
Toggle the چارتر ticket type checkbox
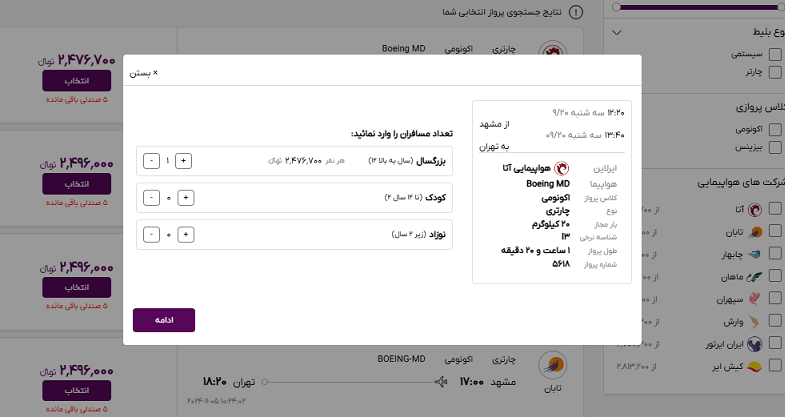point(775,72)
